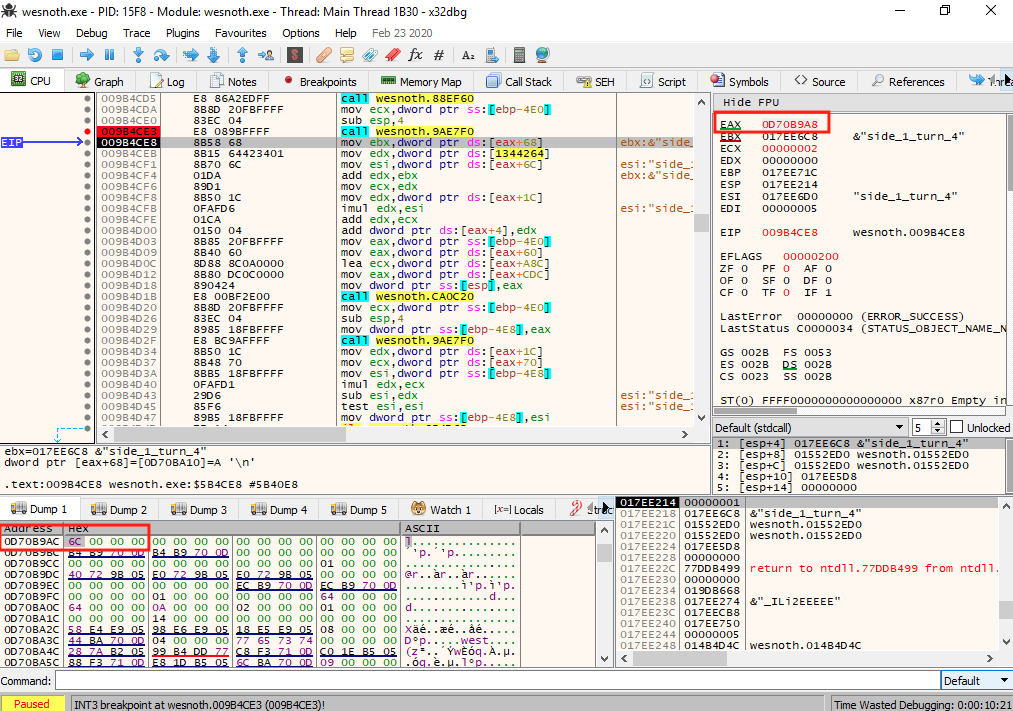Open the Intermodular calls icon
Screen dimensions: 1013x711
(492, 55)
